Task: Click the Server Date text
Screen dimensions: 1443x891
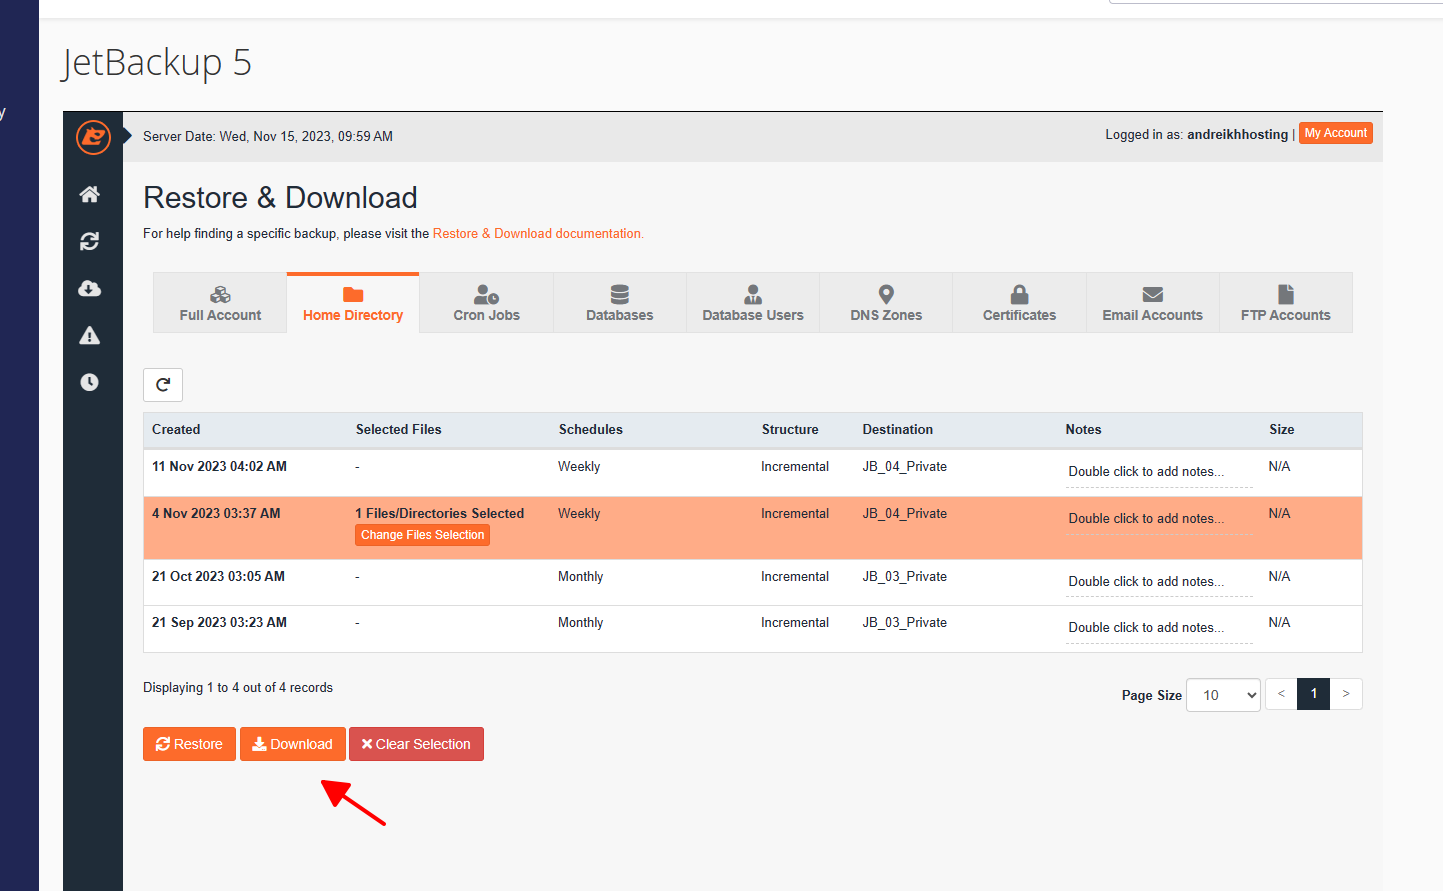Action: pyautogui.click(x=268, y=137)
